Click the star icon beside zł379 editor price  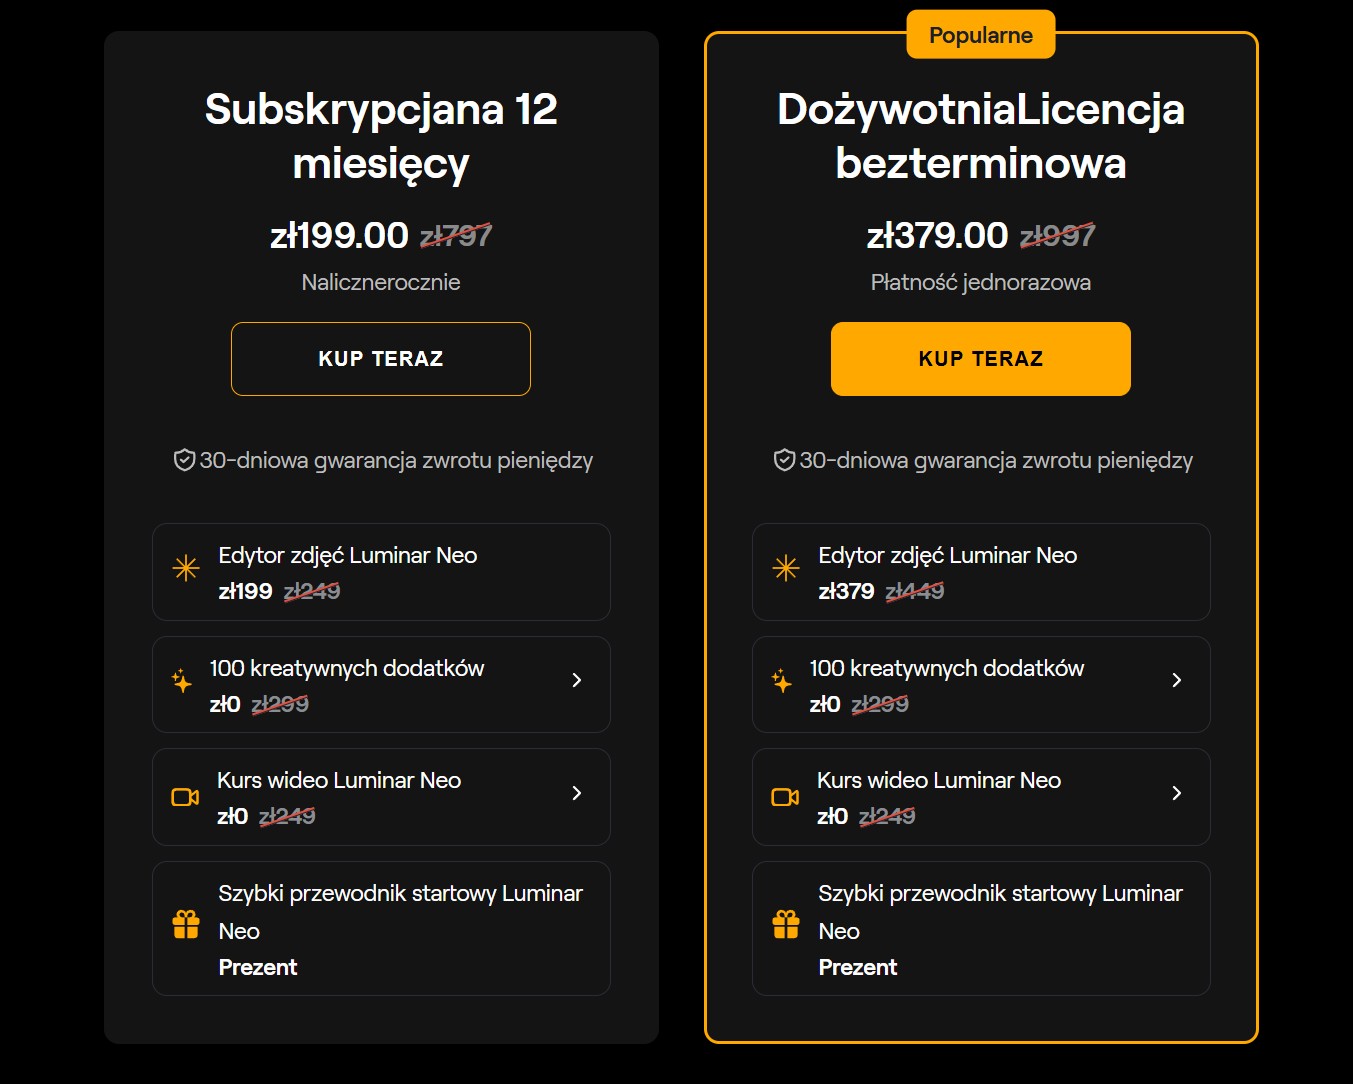(786, 568)
